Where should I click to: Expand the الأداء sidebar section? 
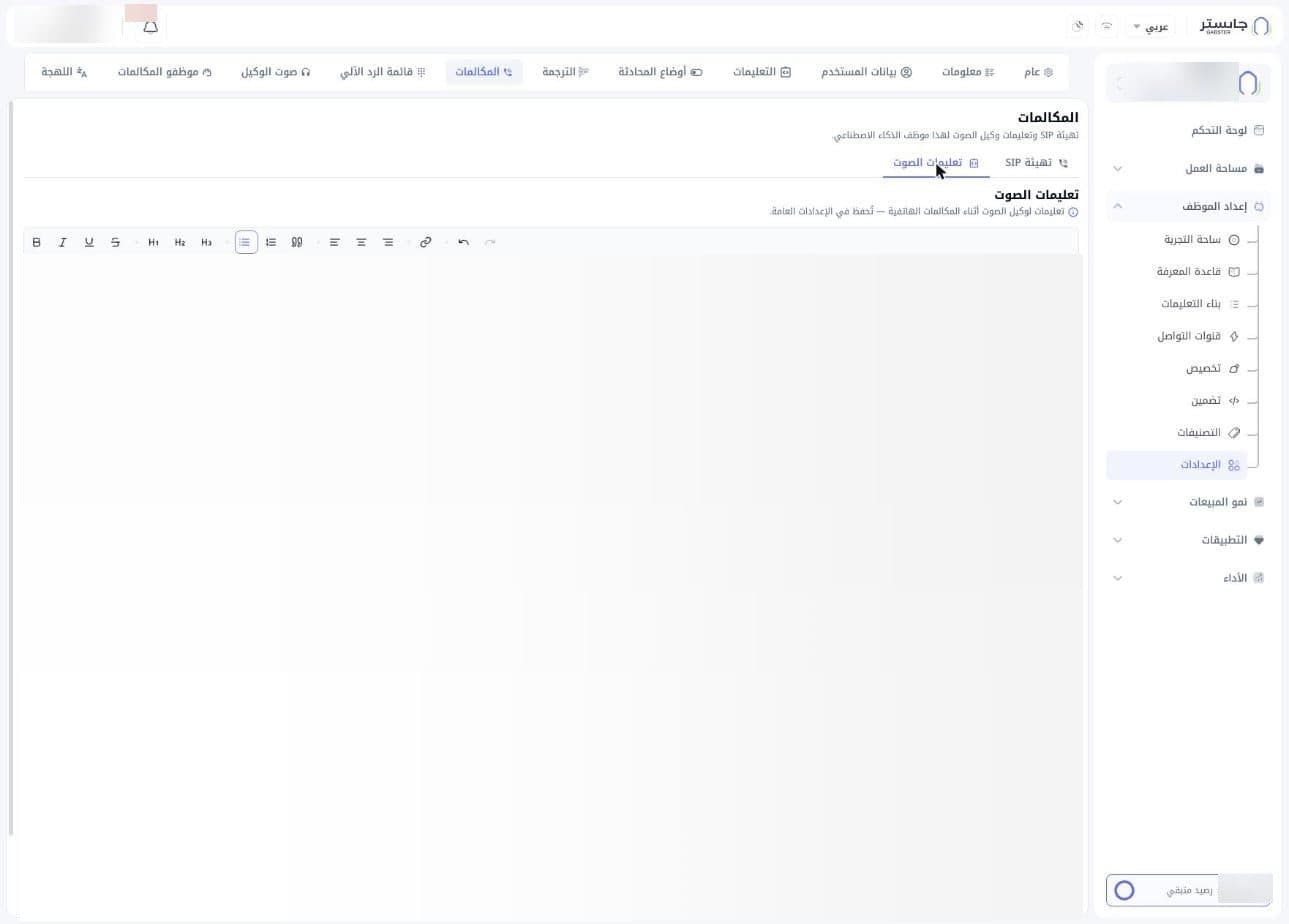click(x=1188, y=578)
